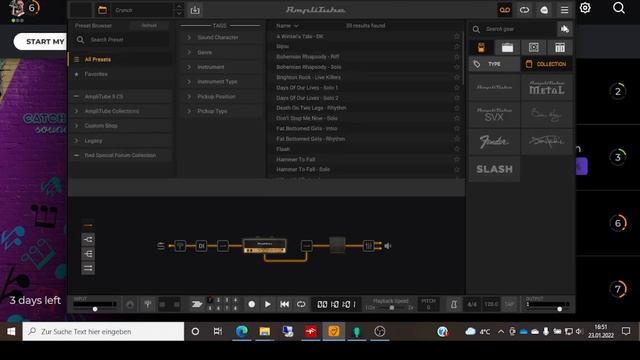Open the Custom Shop cloud icon
640x360 pixels.
(x=544, y=10)
